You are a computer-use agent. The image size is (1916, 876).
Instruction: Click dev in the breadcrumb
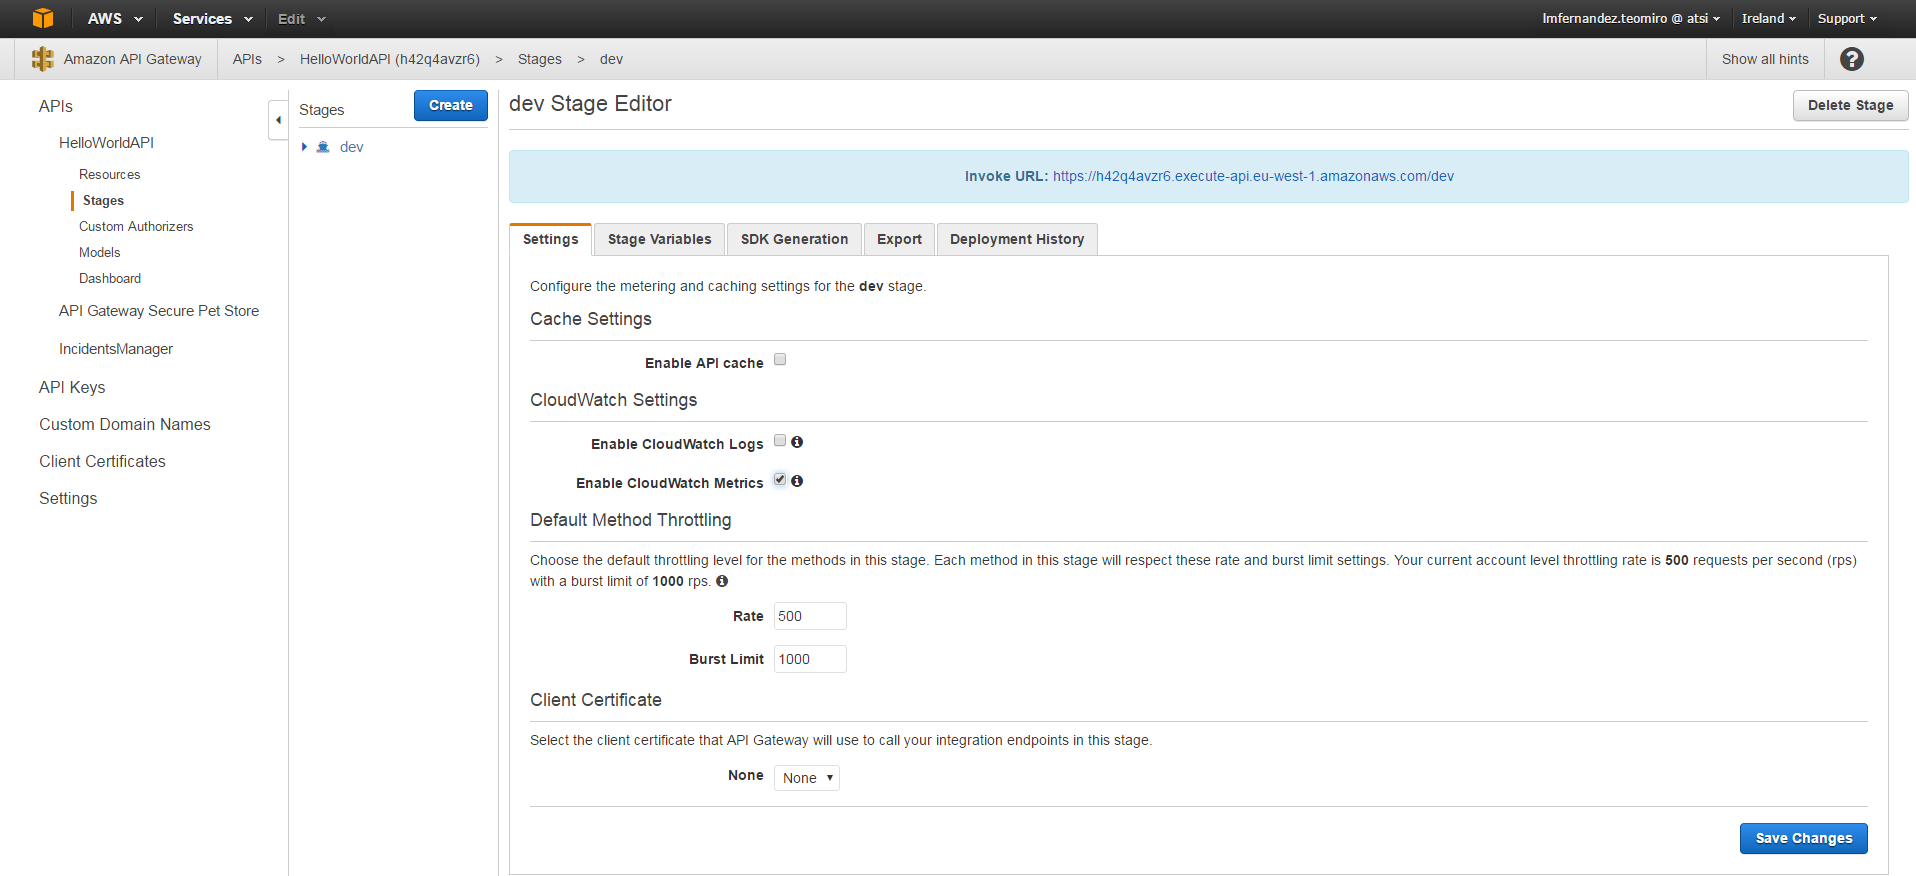click(611, 59)
